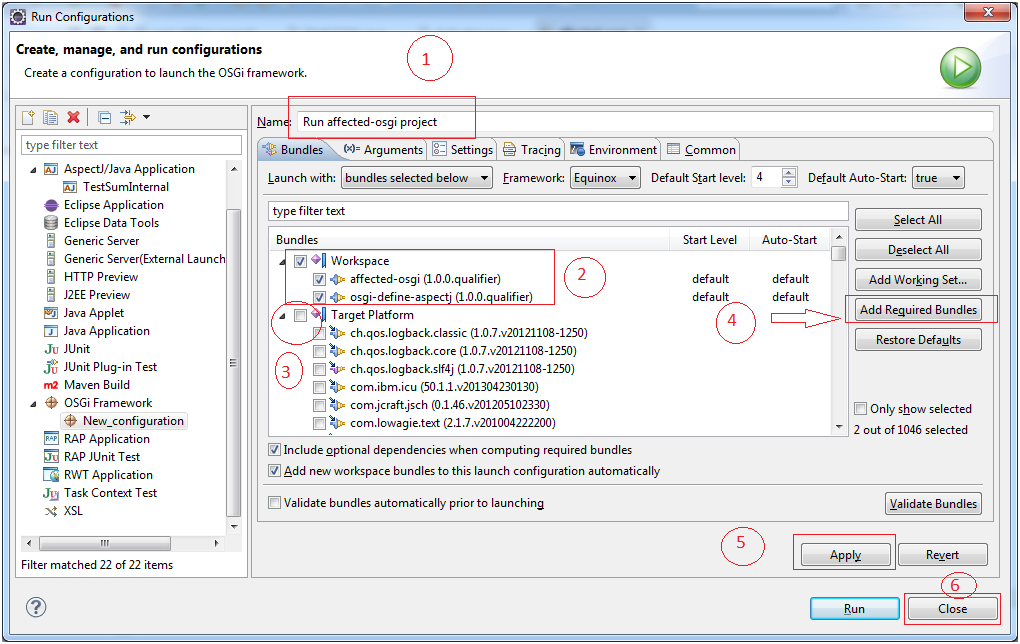Collapse all configurations in tree
This screenshot has width=1020, height=644.
104,117
